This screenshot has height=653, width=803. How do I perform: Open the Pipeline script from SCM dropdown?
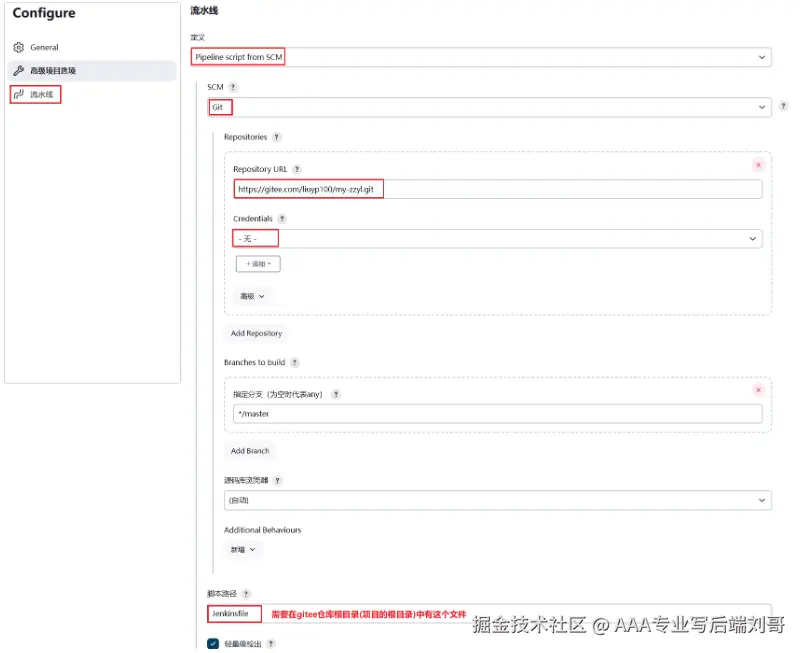coord(481,57)
